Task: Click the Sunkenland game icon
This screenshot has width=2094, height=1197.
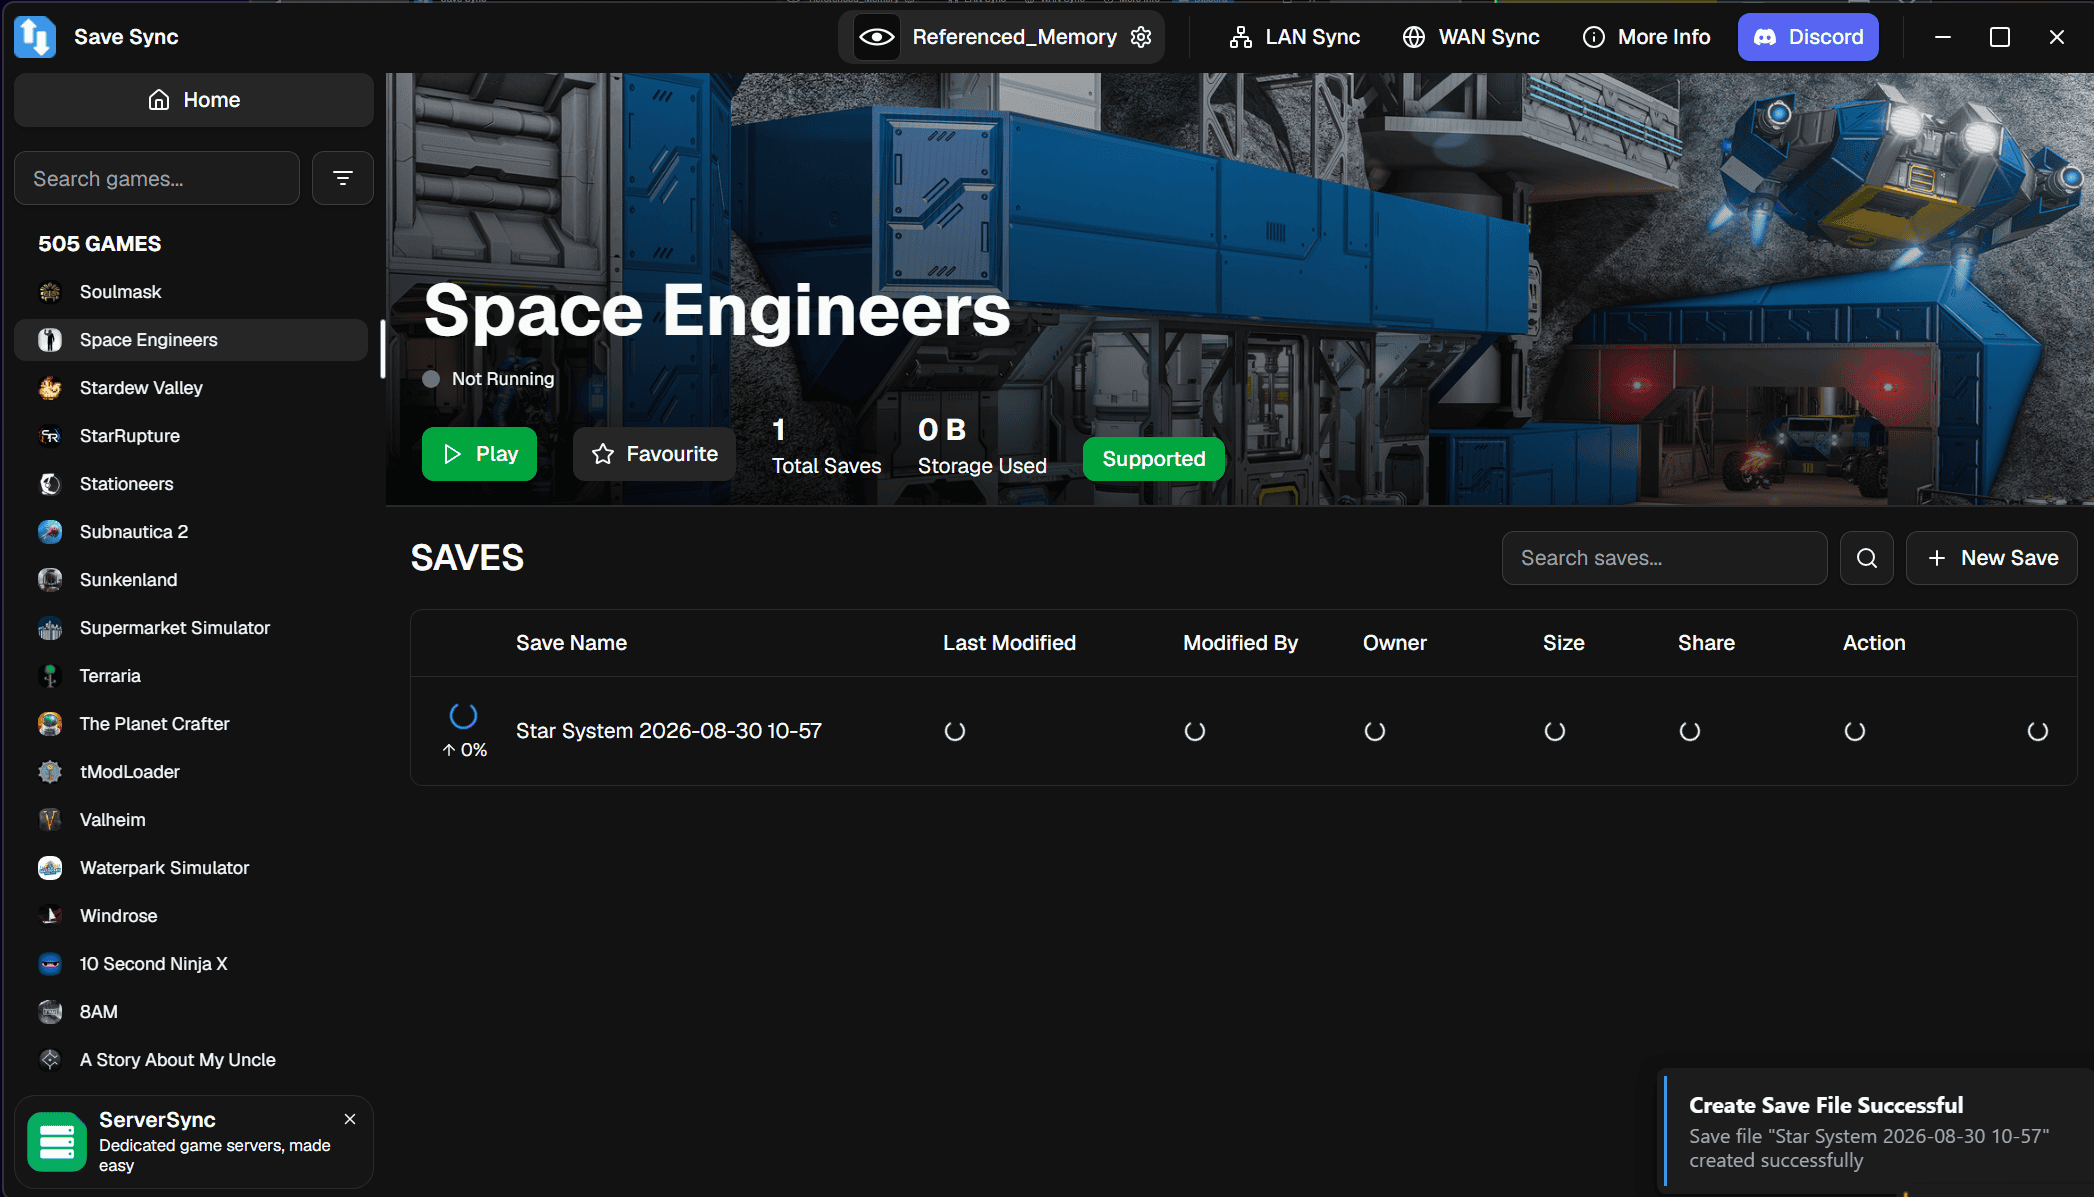Action: tap(50, 580)
